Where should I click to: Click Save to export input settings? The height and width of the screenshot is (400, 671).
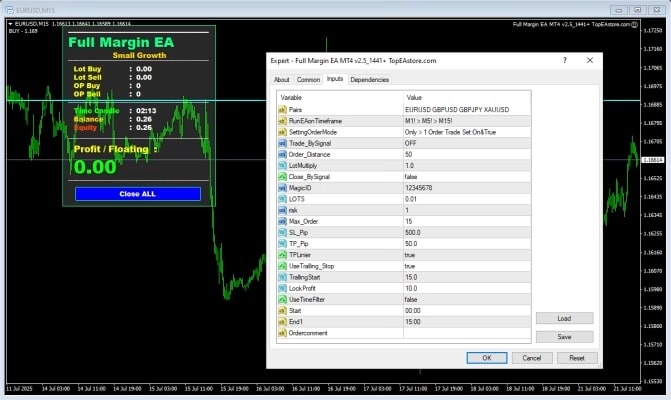pos(564,337)
